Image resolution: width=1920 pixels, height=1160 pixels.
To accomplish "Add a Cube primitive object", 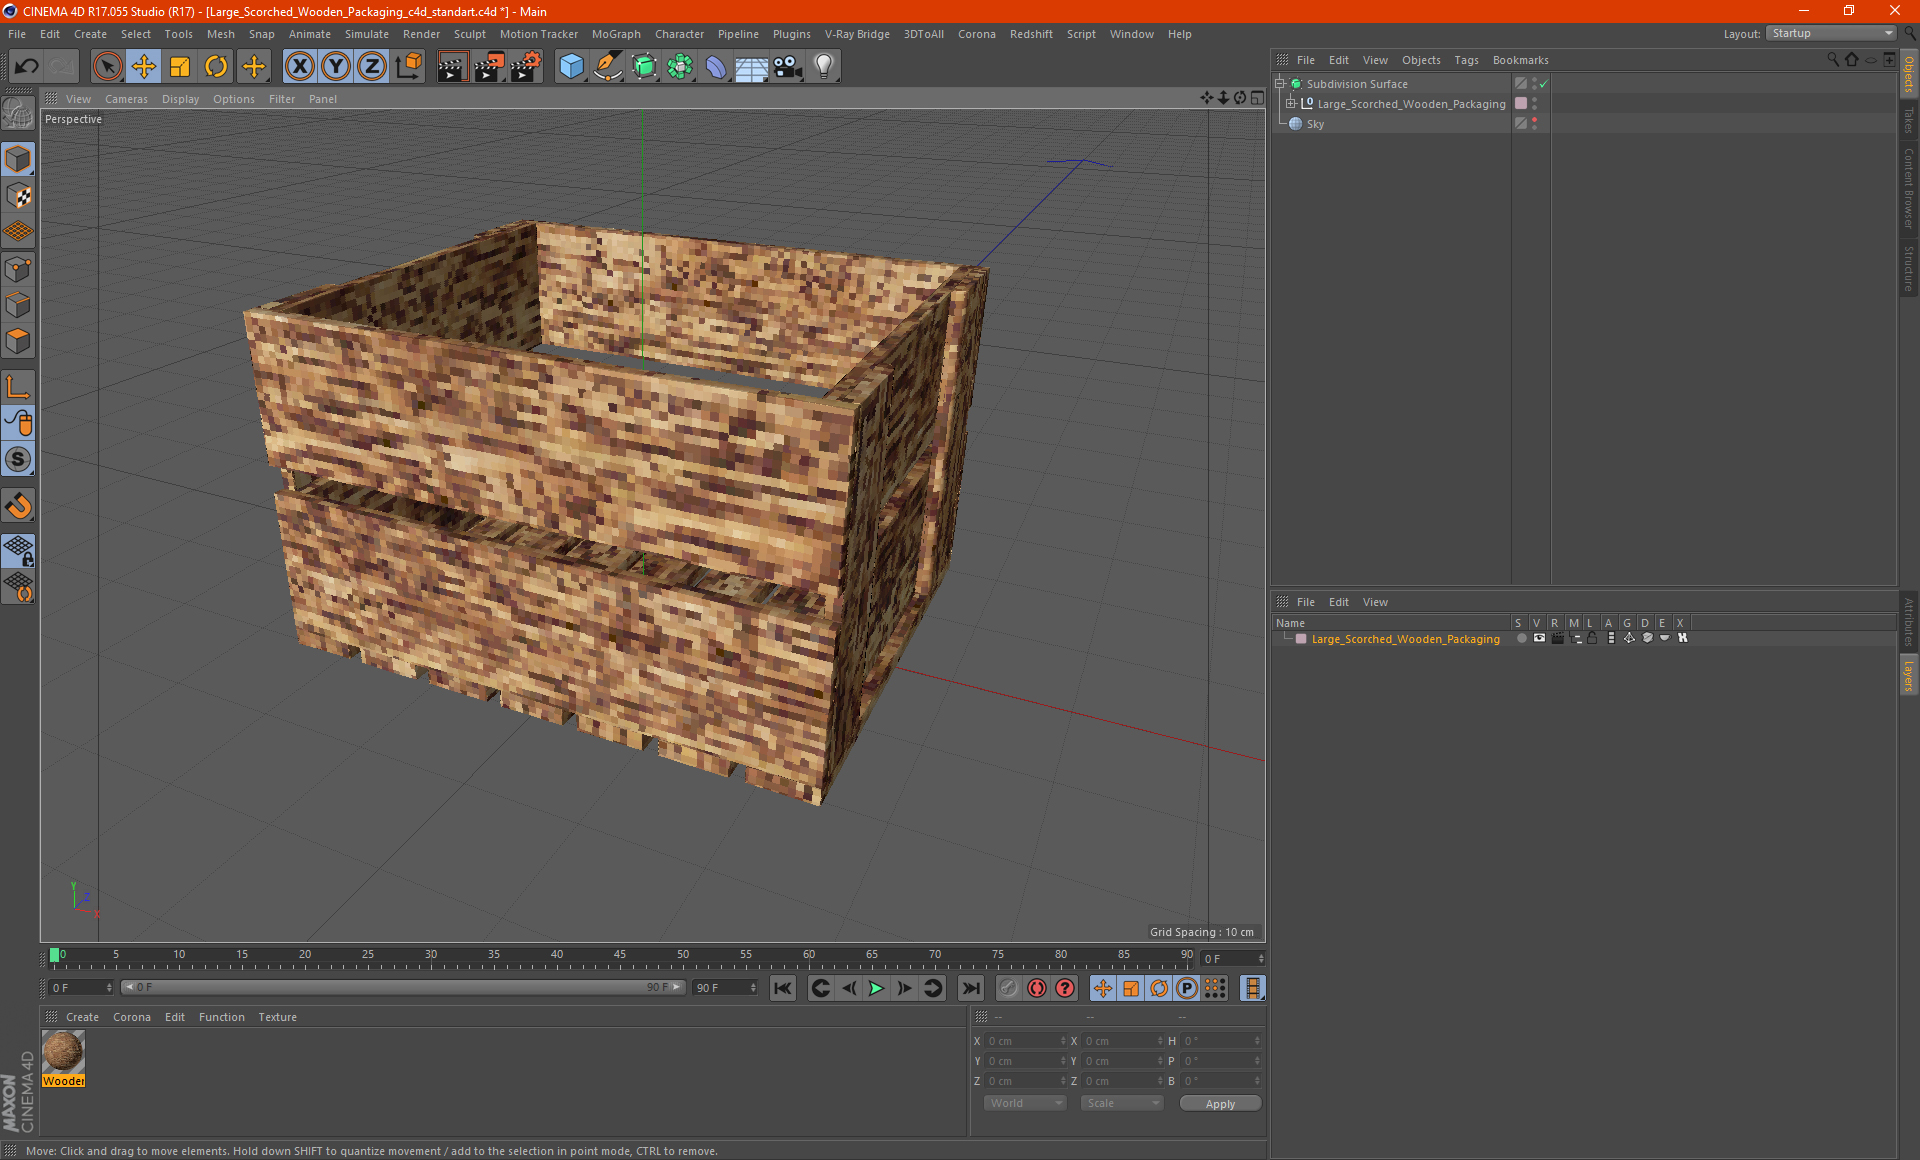I will pyautogui.click(x=571, y=67).
